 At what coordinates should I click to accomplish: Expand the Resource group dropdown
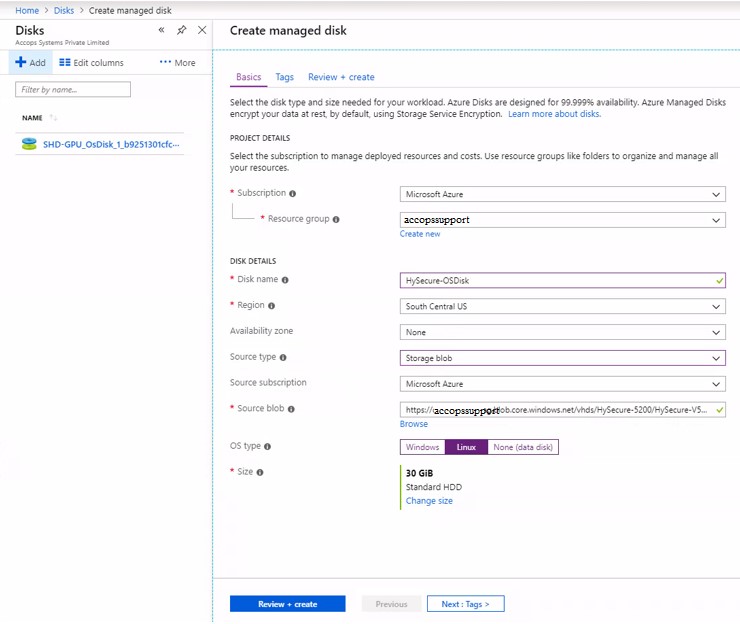pos(563,220)
